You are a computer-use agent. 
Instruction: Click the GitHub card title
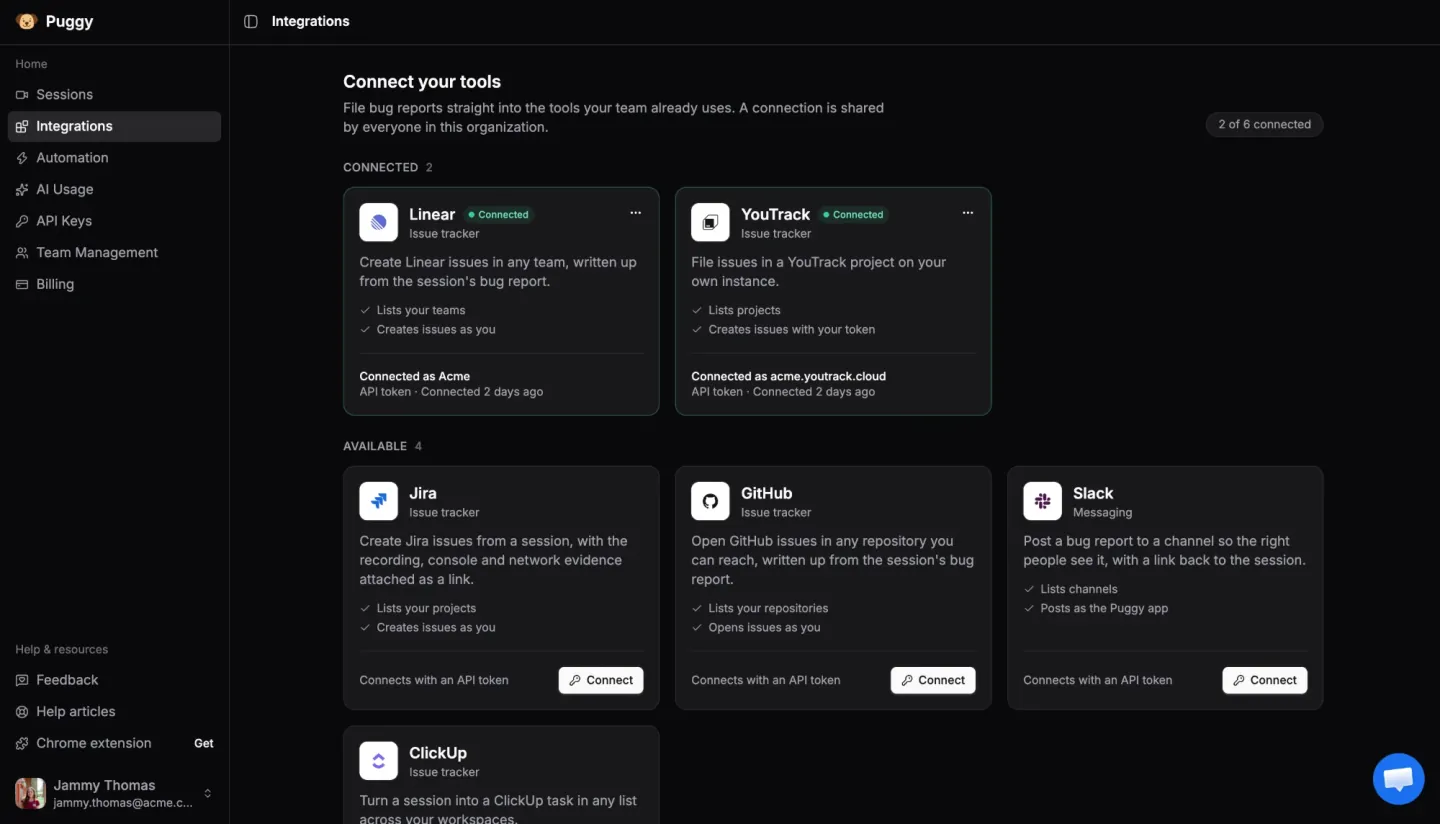[x=766, y=493]
